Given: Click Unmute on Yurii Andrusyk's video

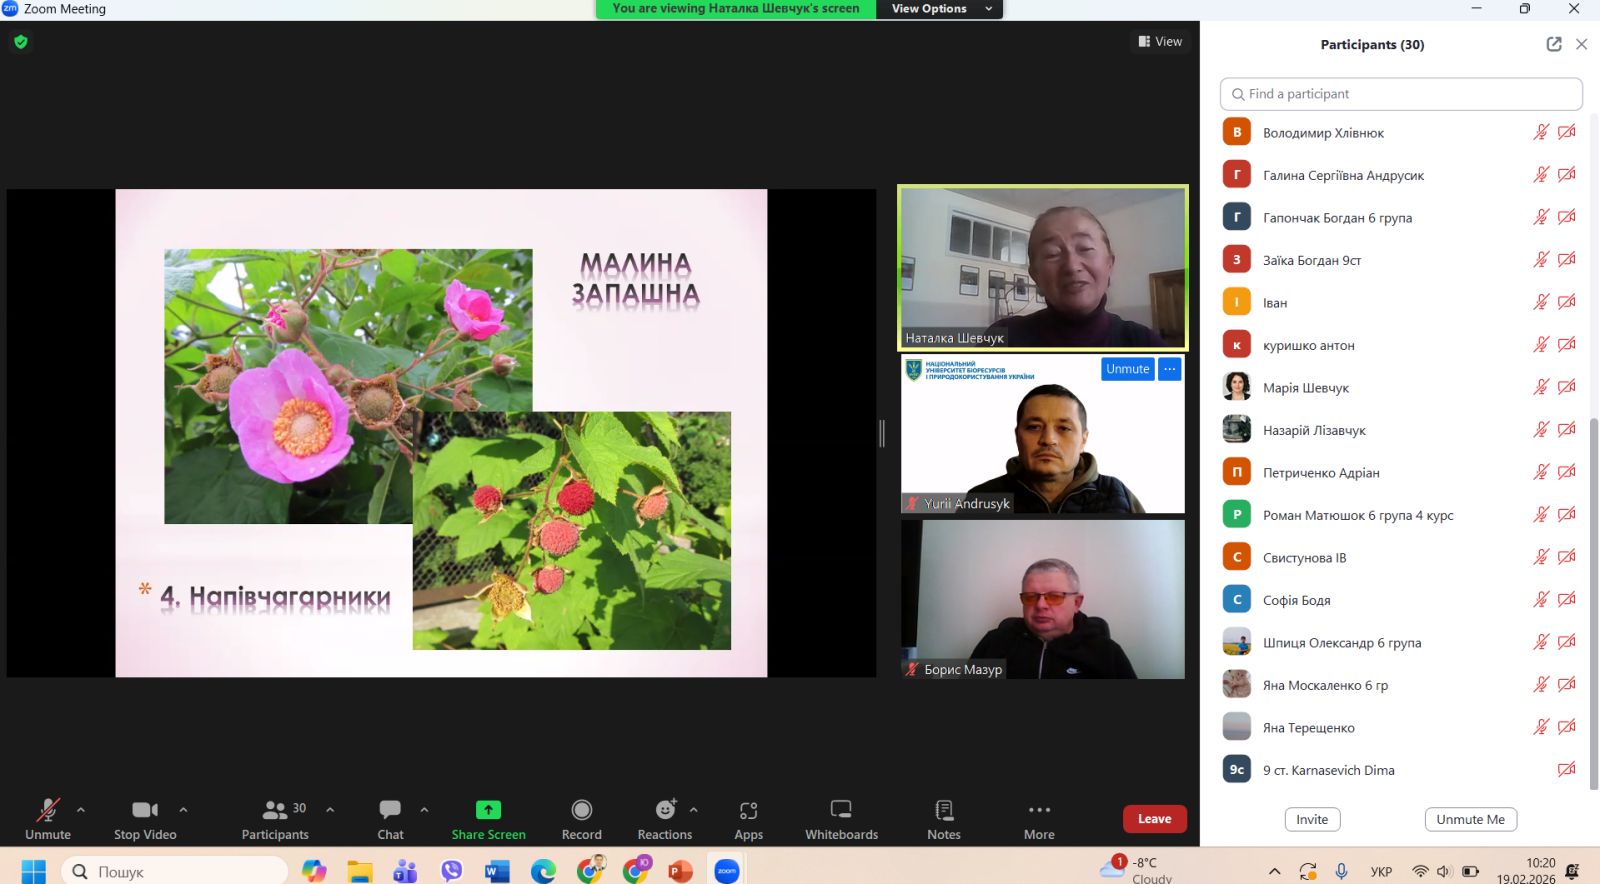Looking at the screenshot, I should [1128, 369].
